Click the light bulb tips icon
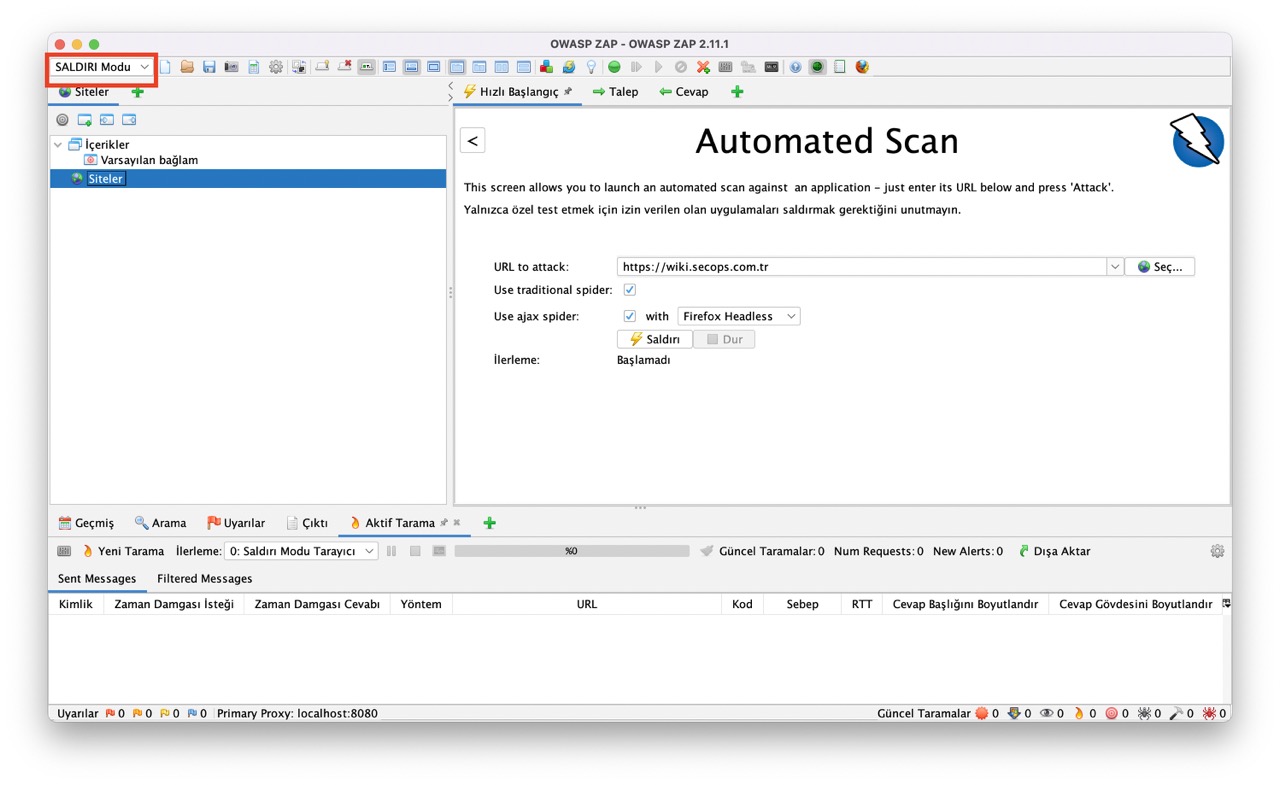 (591, 67)
